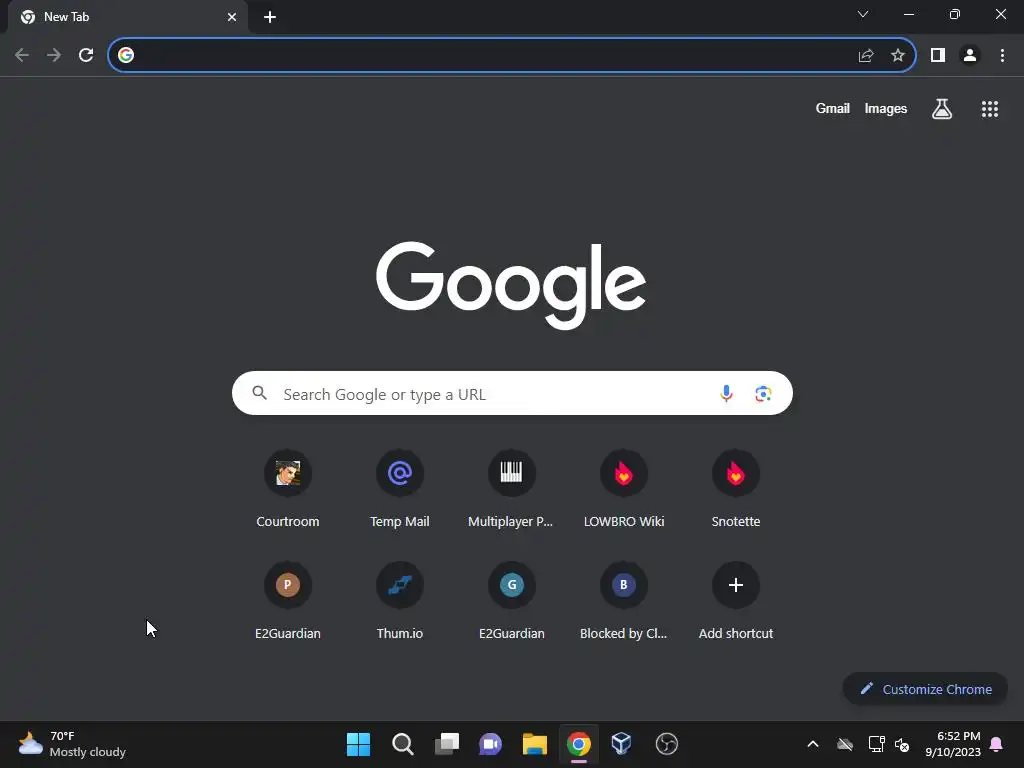Open the Windows Start menu
The width and height of the screenshot is (1024, 768).
pyautogui.click(x=359, y=744)
